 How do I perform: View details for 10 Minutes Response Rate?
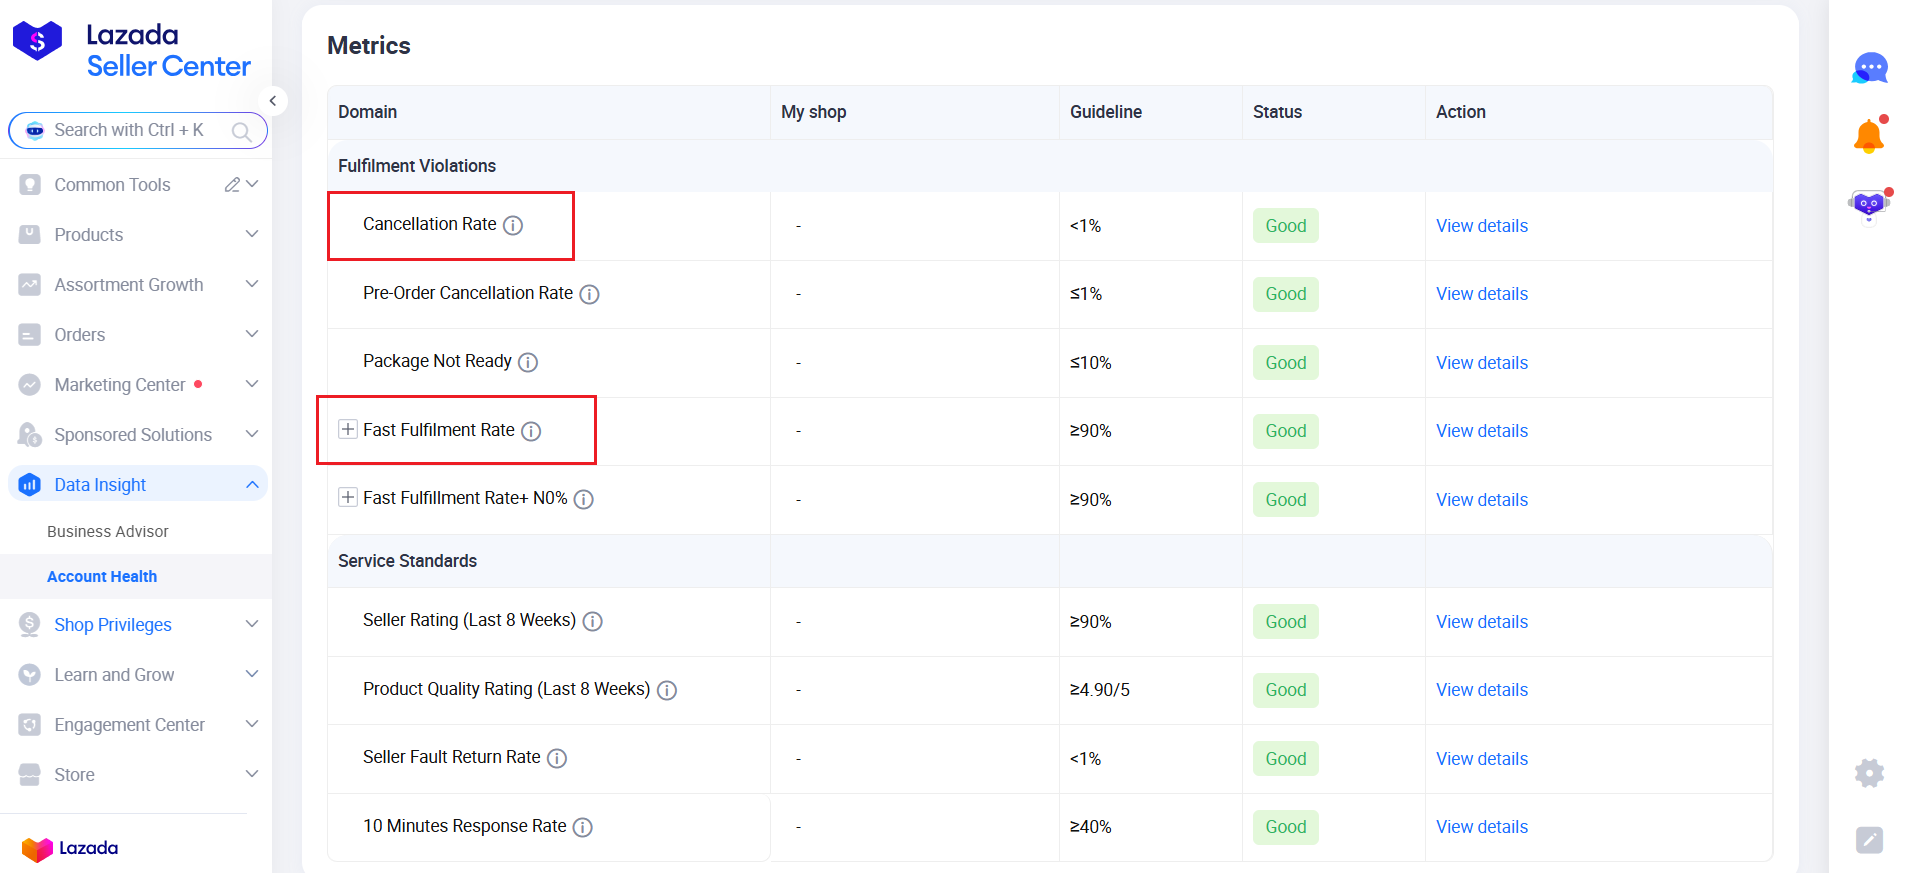pyautogui.click(x=1481, y=827)
